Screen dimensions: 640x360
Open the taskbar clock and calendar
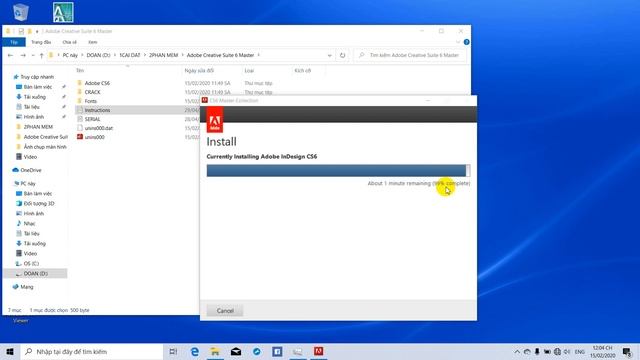(x=602, y=351)
